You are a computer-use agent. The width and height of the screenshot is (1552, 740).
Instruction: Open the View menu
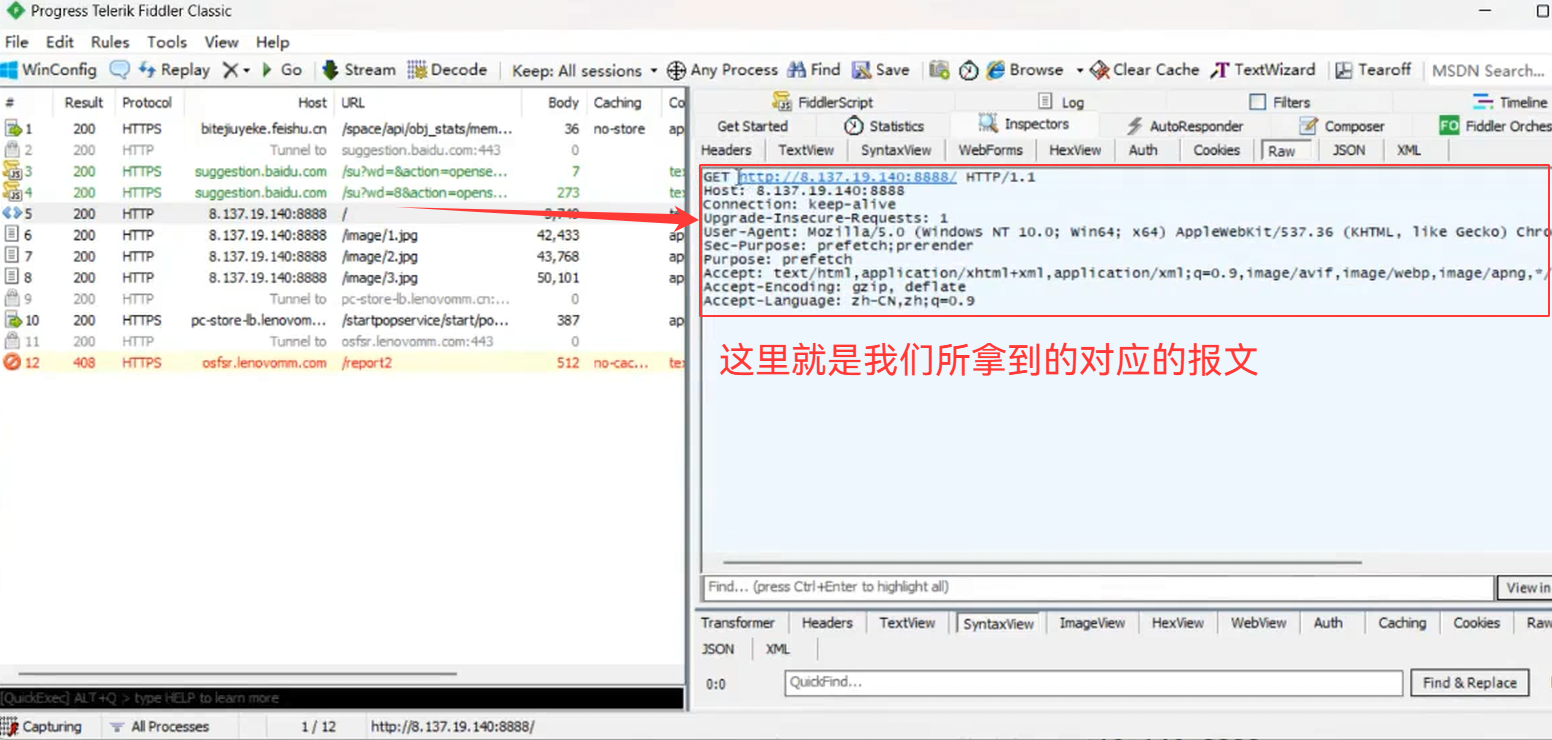click(222, 42)
